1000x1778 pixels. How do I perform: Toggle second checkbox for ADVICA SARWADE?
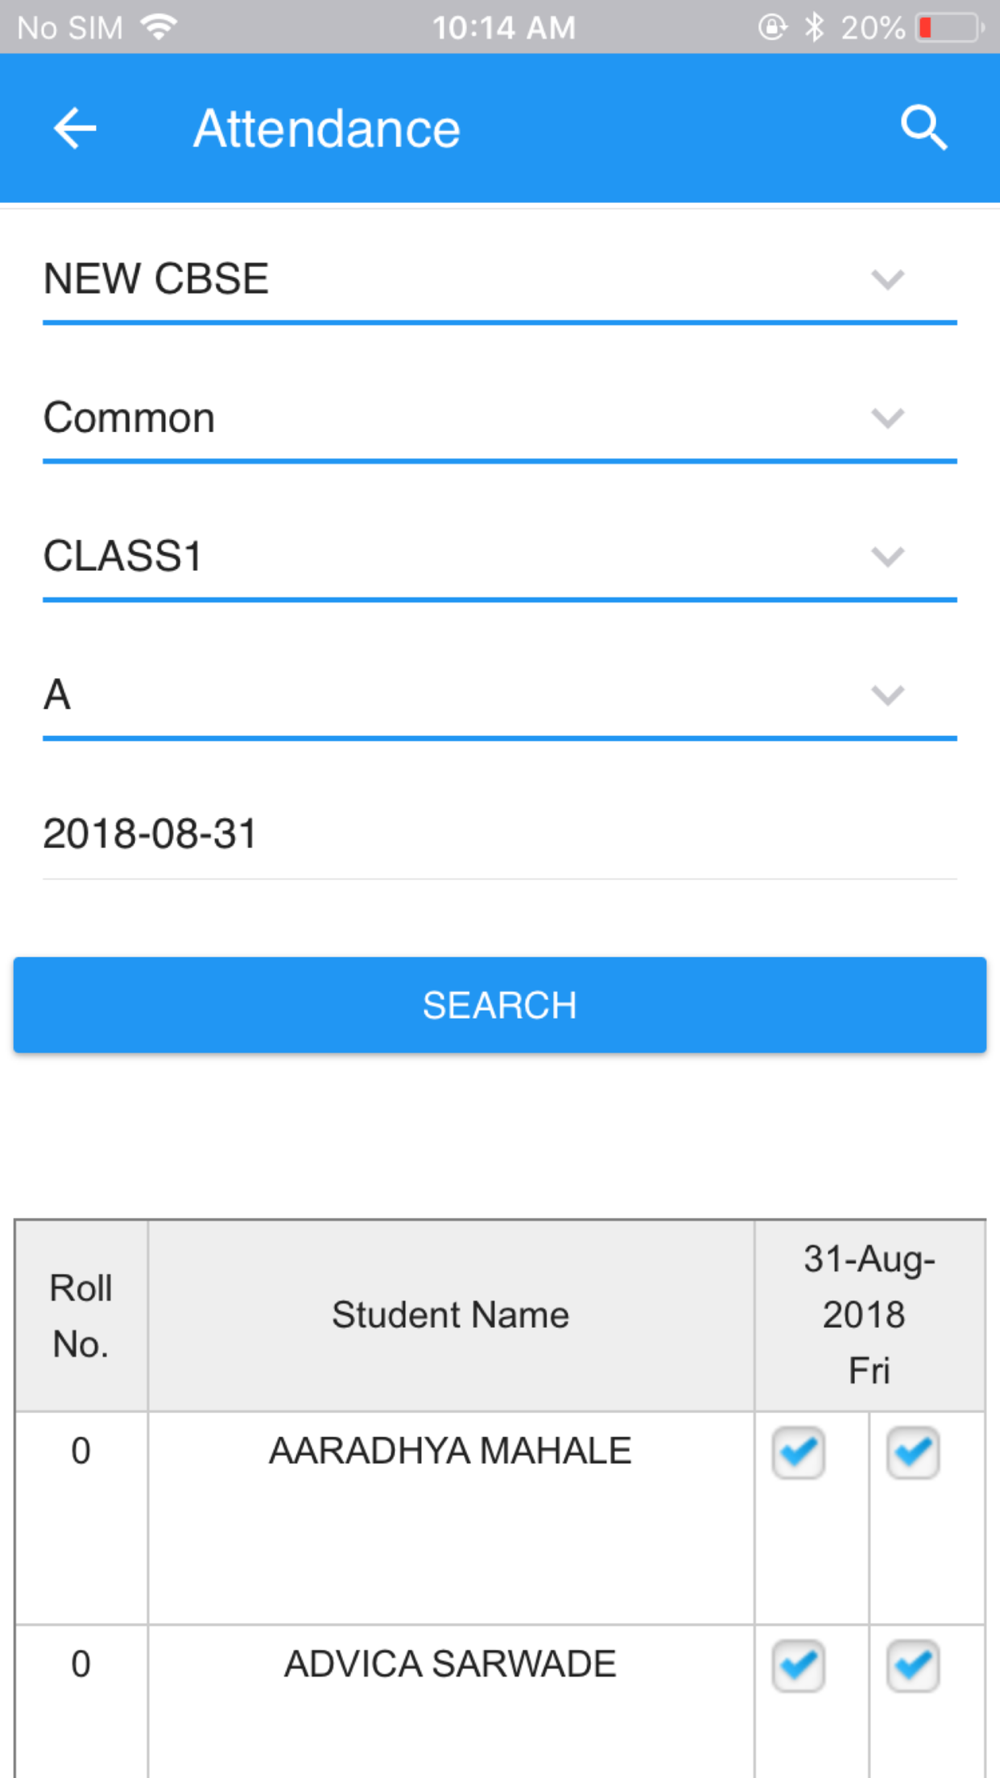click(913, 1666)
